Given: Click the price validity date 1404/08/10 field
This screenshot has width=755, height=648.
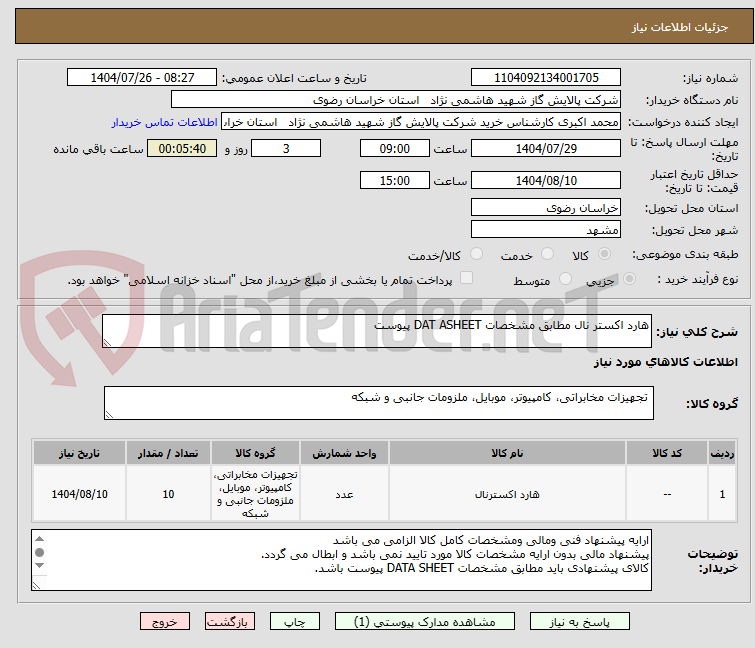Looking at the screenshot, I should pyautogui.click(x=546, y=180).
